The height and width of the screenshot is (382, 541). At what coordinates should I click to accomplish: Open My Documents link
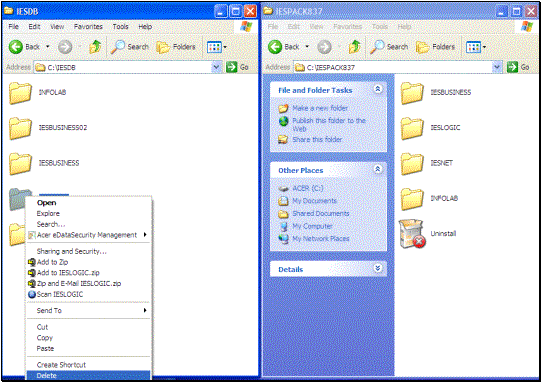click(x=314, y=201)
